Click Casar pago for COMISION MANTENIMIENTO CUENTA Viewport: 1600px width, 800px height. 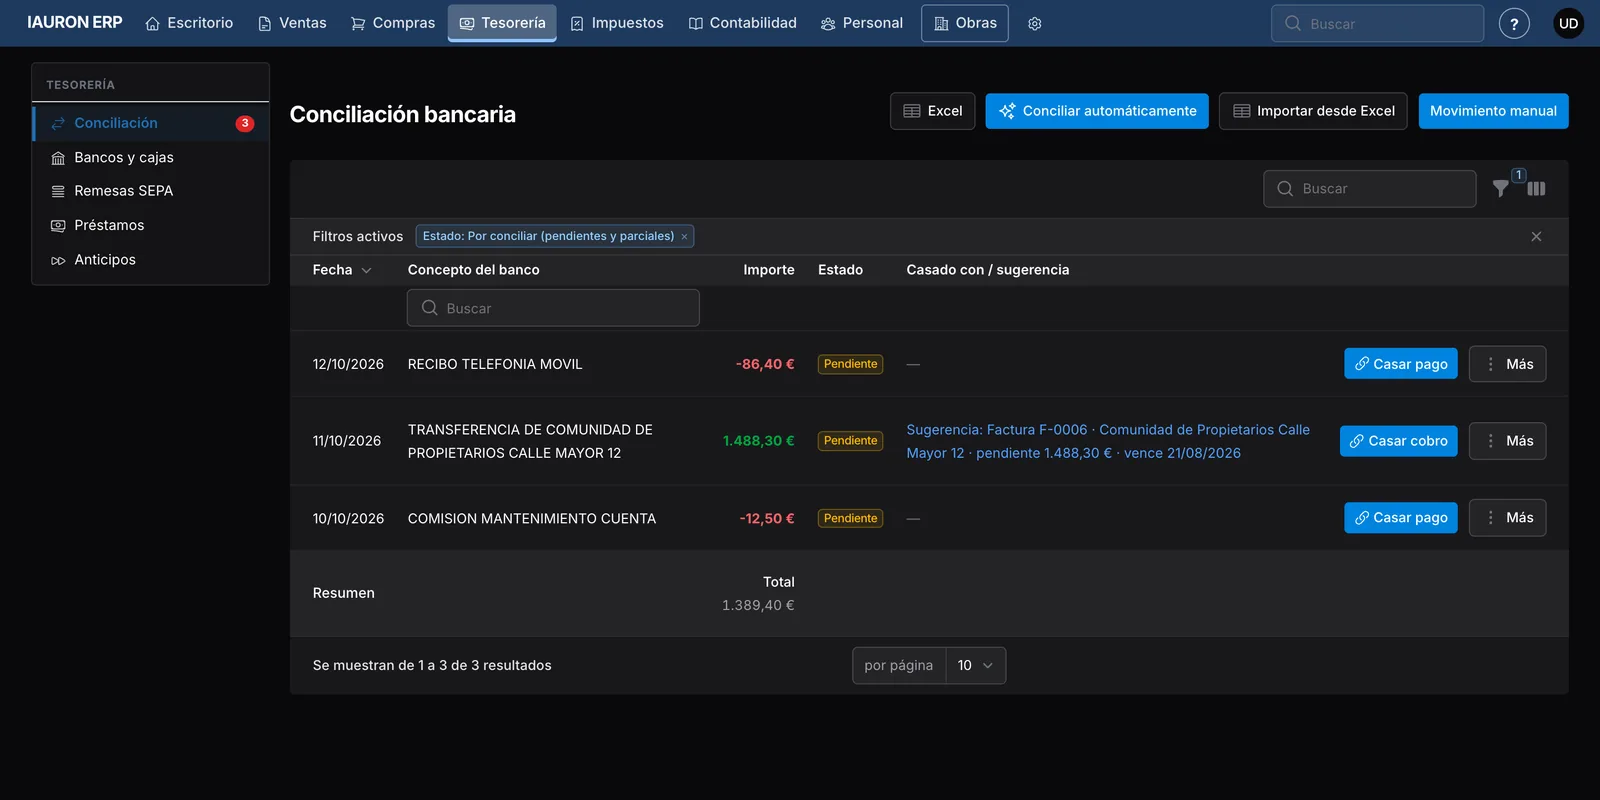[x=1401, y=518]
